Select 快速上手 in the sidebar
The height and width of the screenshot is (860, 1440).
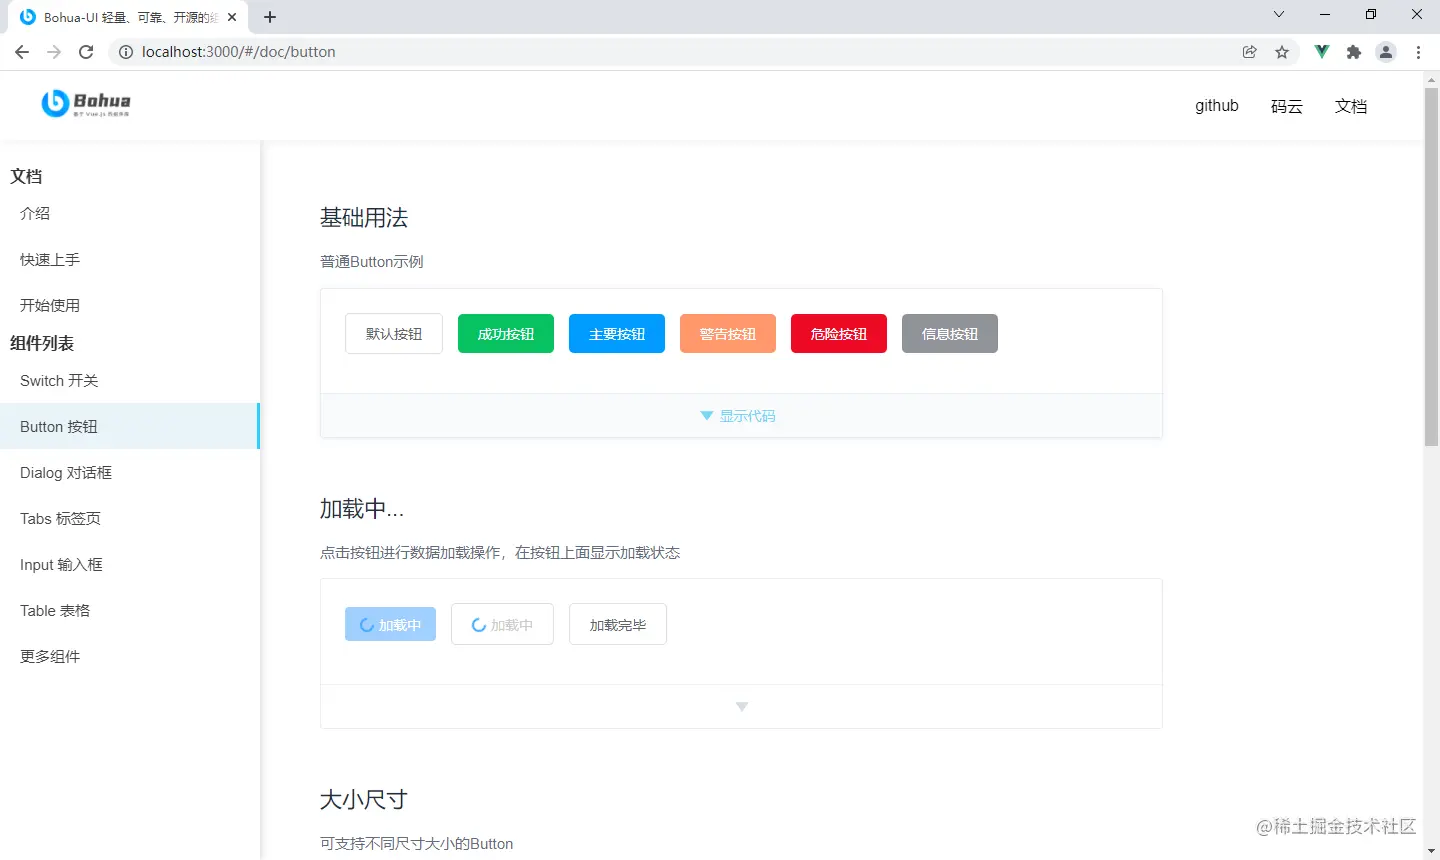tap(130, 259)
